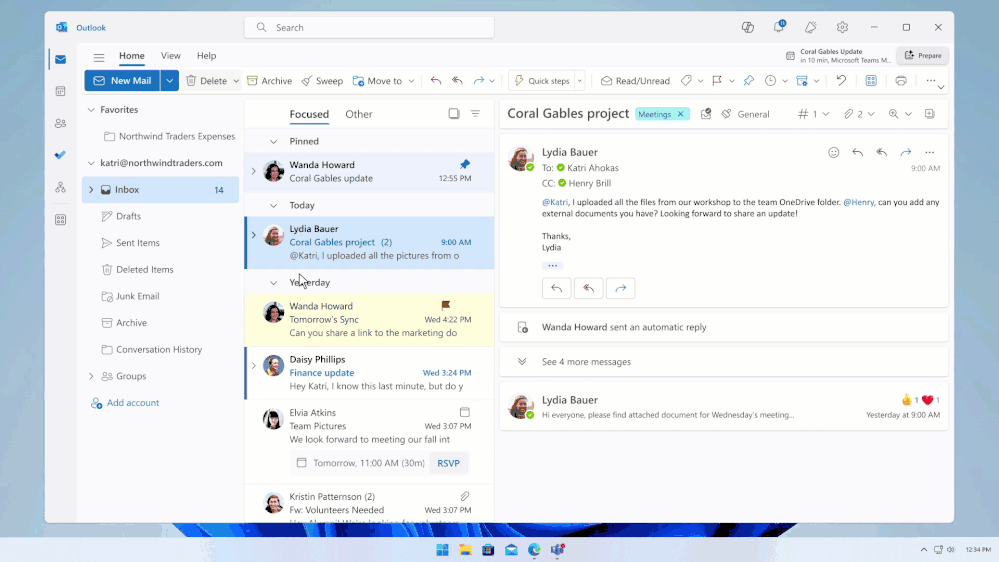Click the Flag icon in the ribbon
The width and height of the screenshot is (999, 562).
click(717, 80)
